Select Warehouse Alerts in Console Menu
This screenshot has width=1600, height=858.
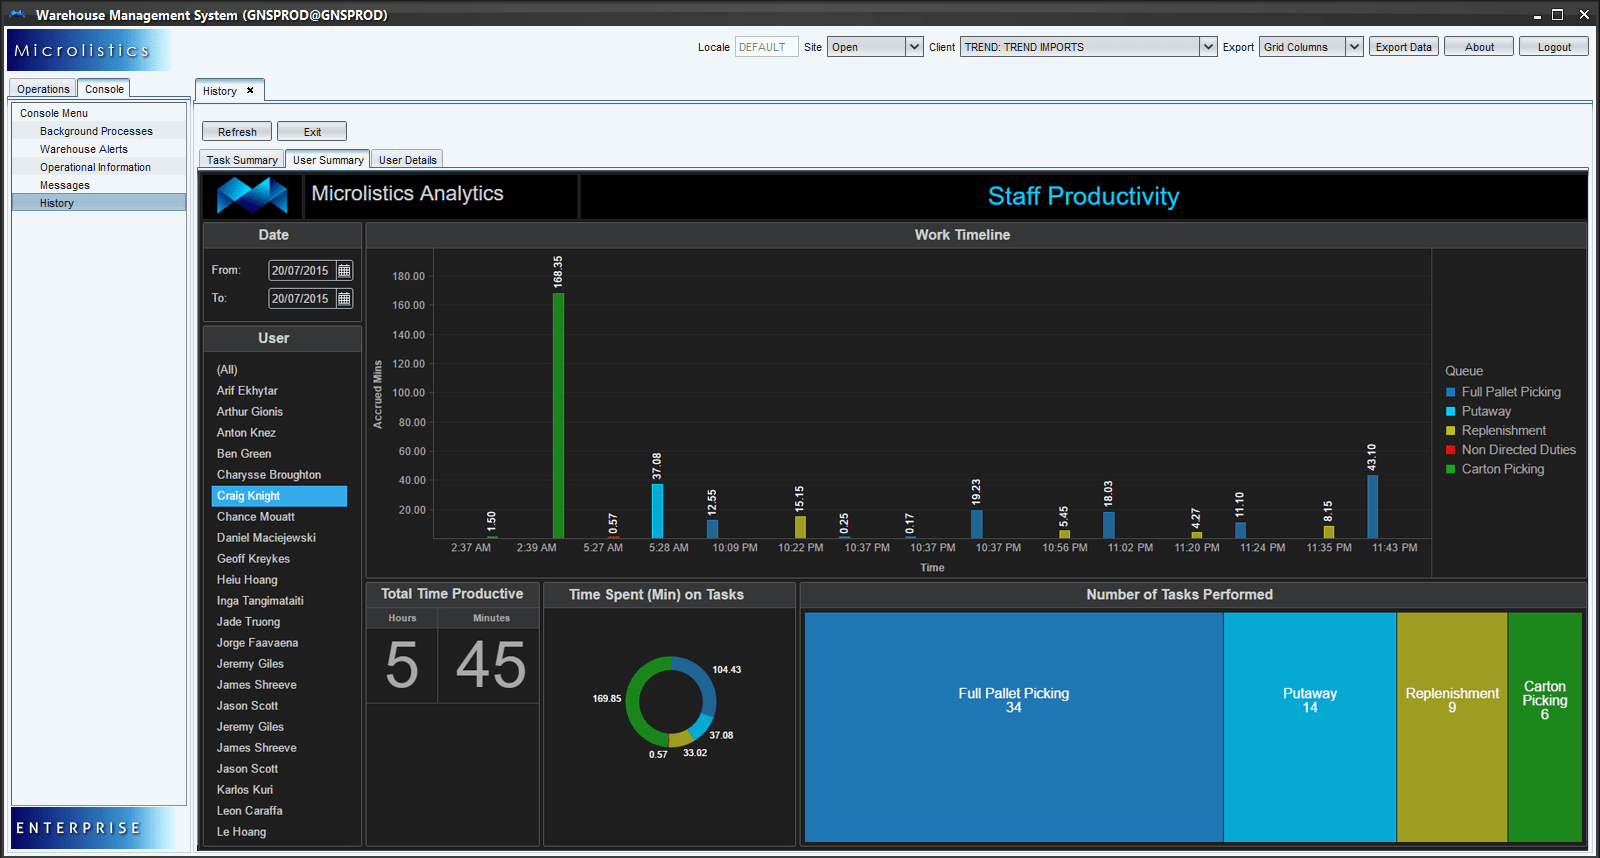84,149
